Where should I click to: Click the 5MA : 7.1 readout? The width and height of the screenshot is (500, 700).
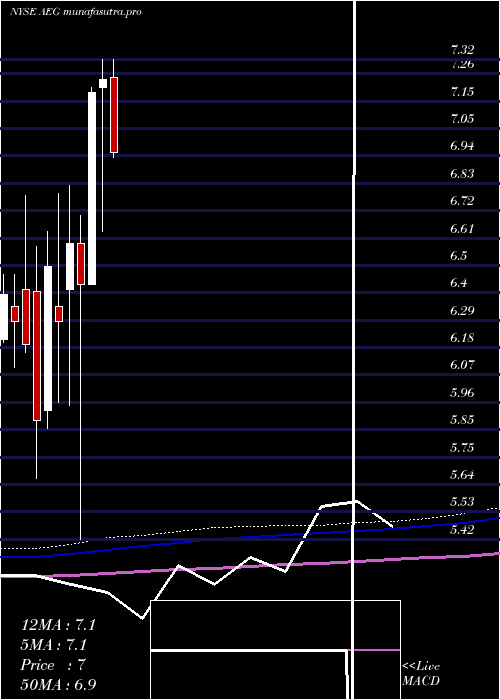coord(54,645)
